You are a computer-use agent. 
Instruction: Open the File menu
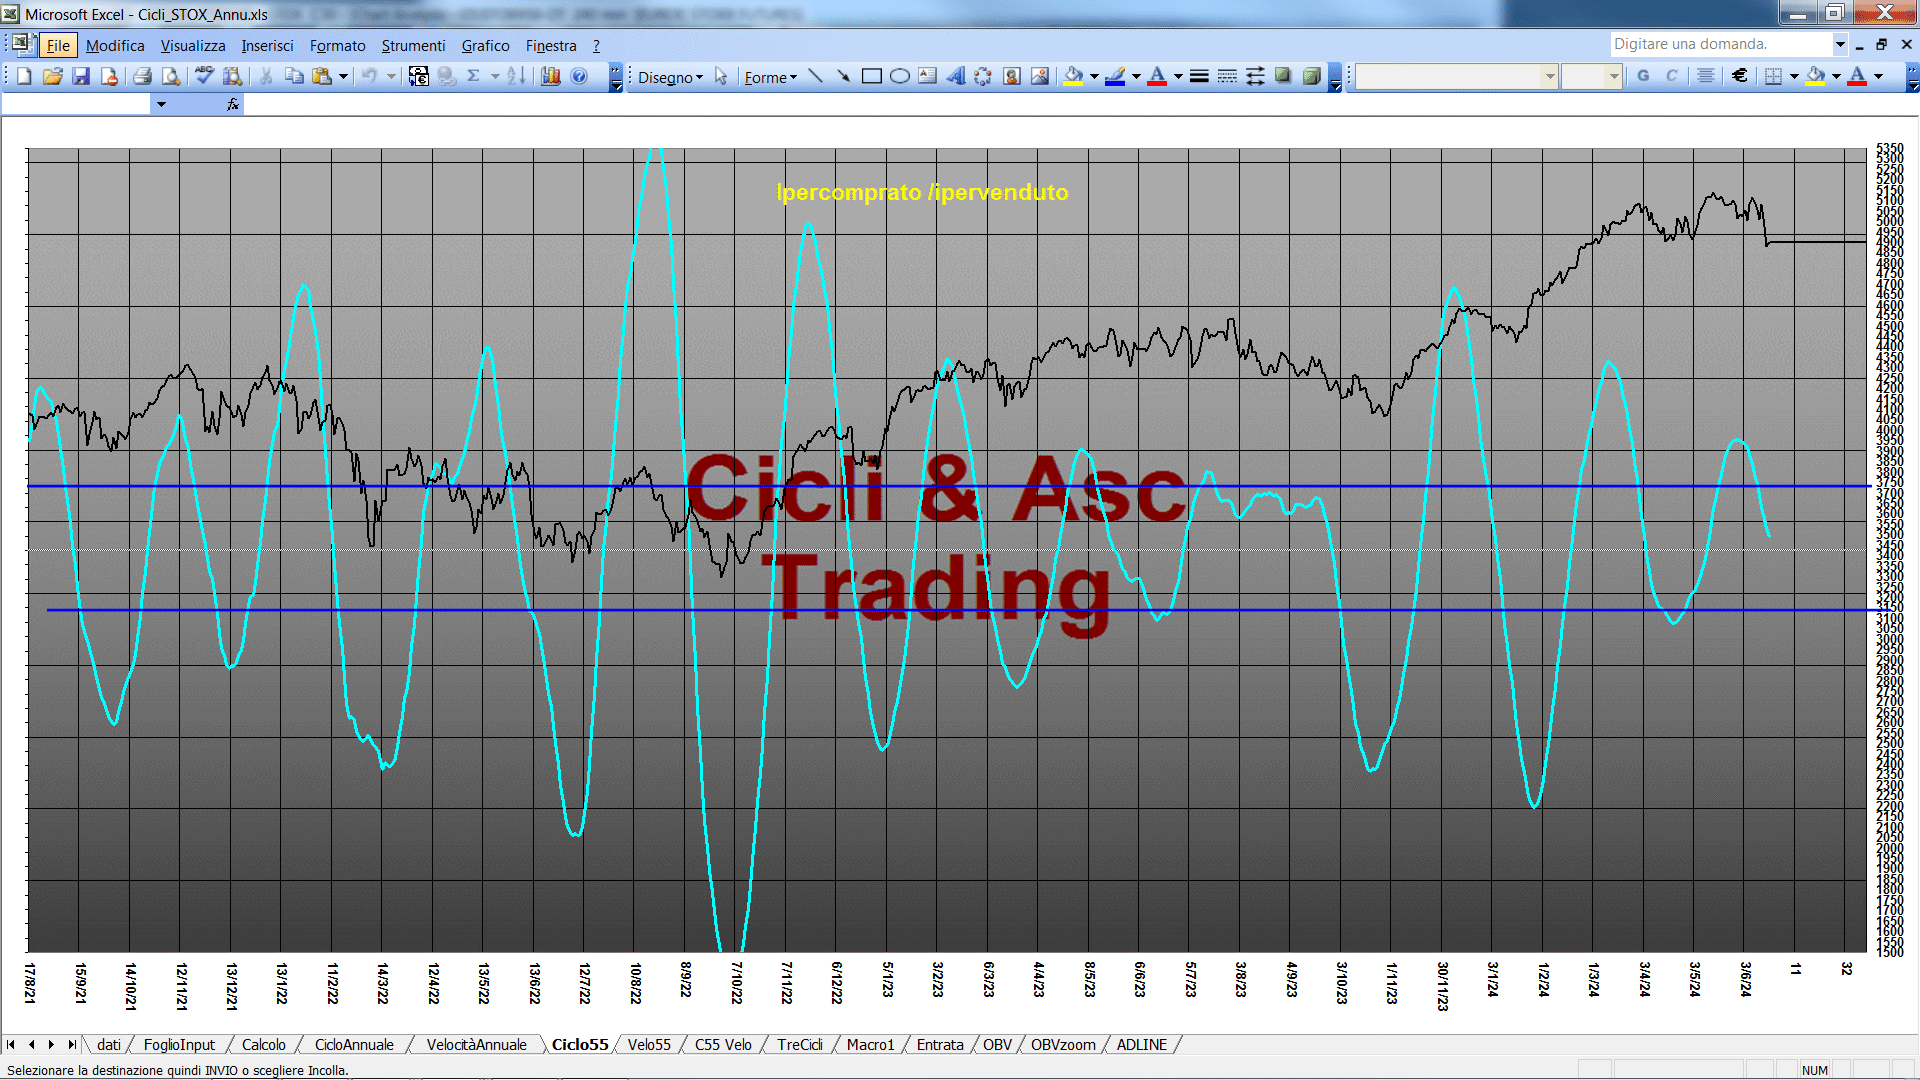(x=58, y=45)
